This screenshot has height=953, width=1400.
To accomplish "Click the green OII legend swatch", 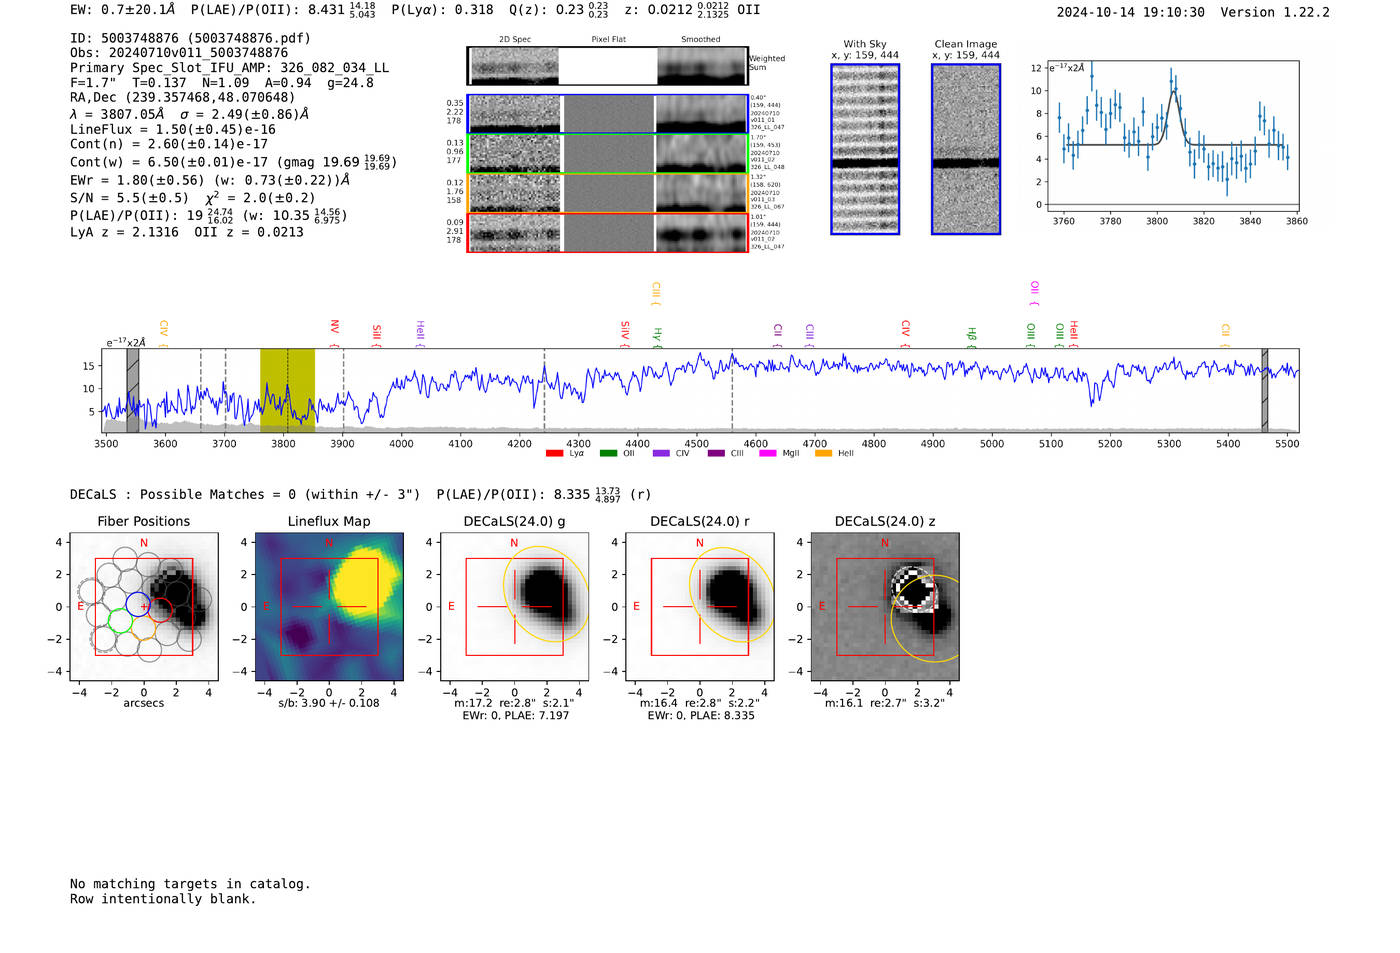I will tap(608, 453).
